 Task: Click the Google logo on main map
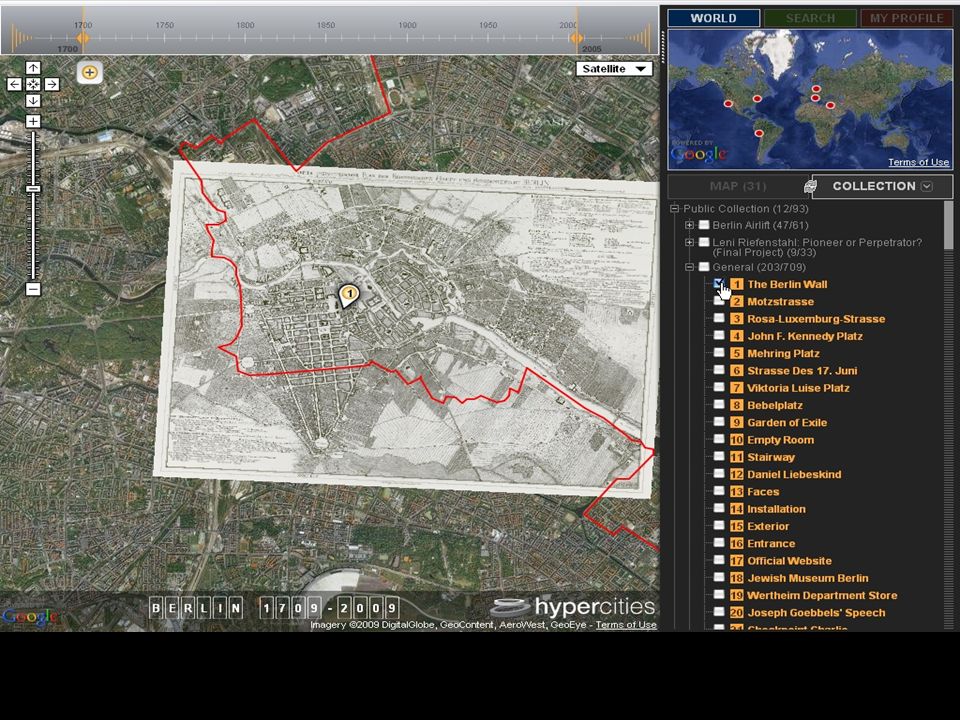(x=29, y=616)
